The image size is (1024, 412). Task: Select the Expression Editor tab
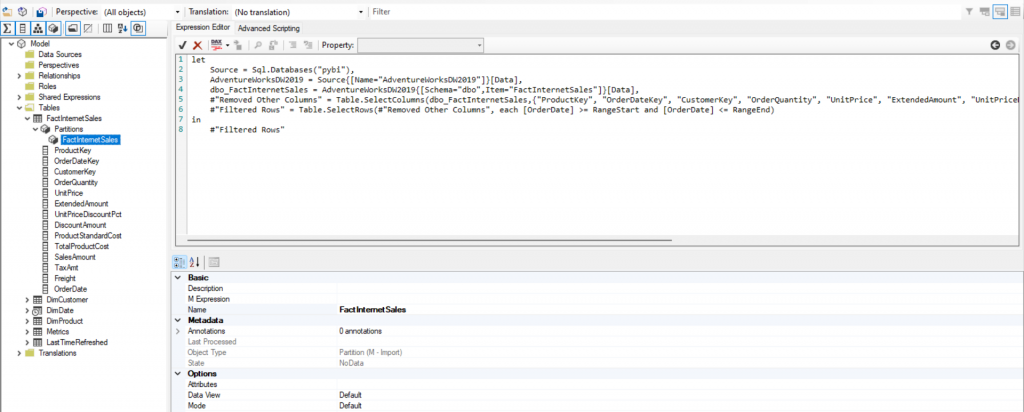[x=203, y=28]
